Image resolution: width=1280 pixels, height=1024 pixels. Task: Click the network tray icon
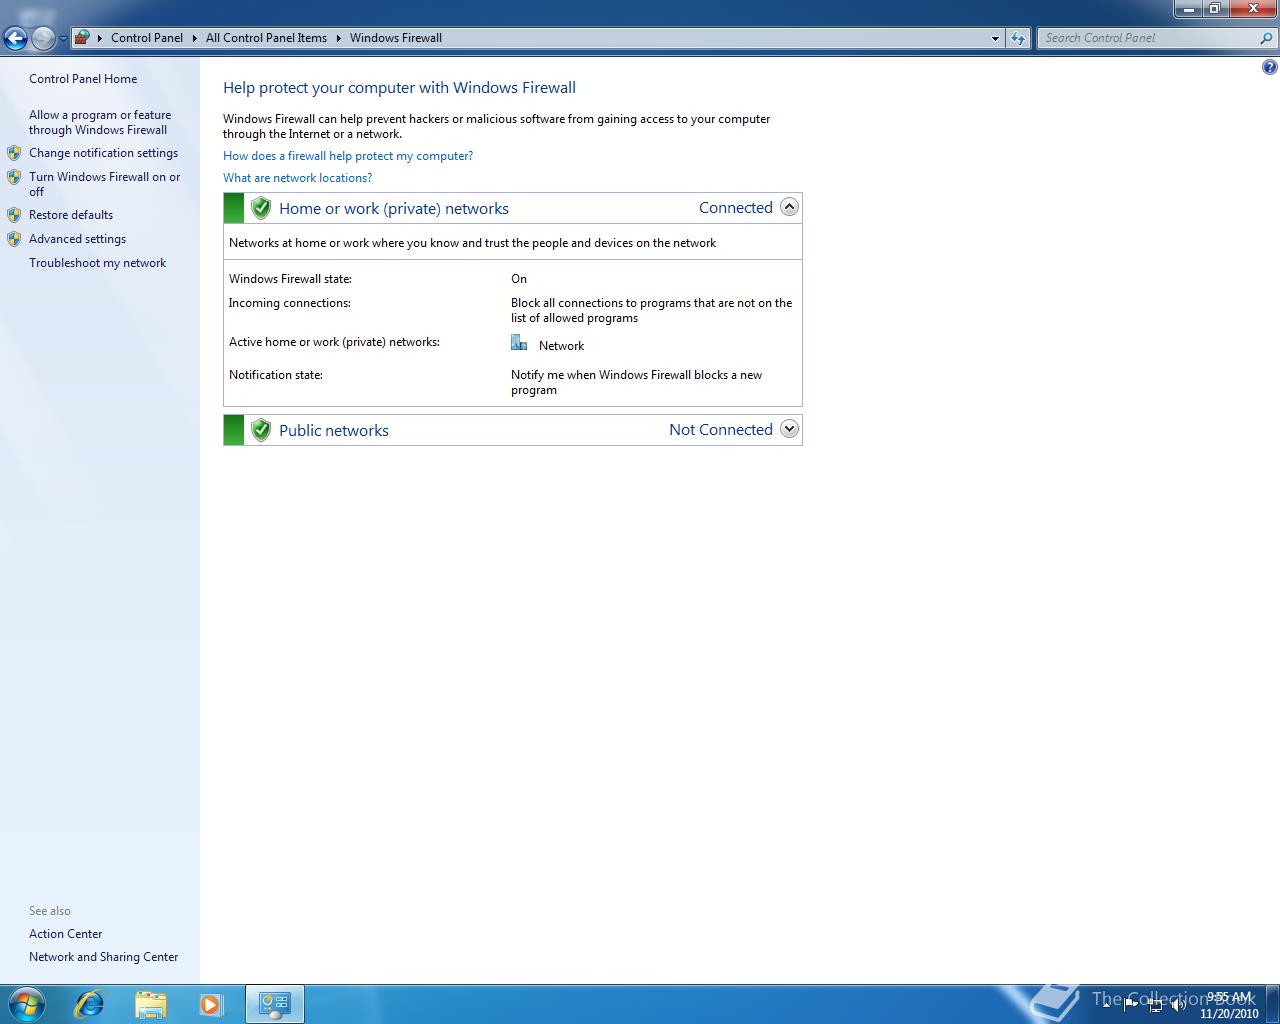click(x=1155, y=1005)
